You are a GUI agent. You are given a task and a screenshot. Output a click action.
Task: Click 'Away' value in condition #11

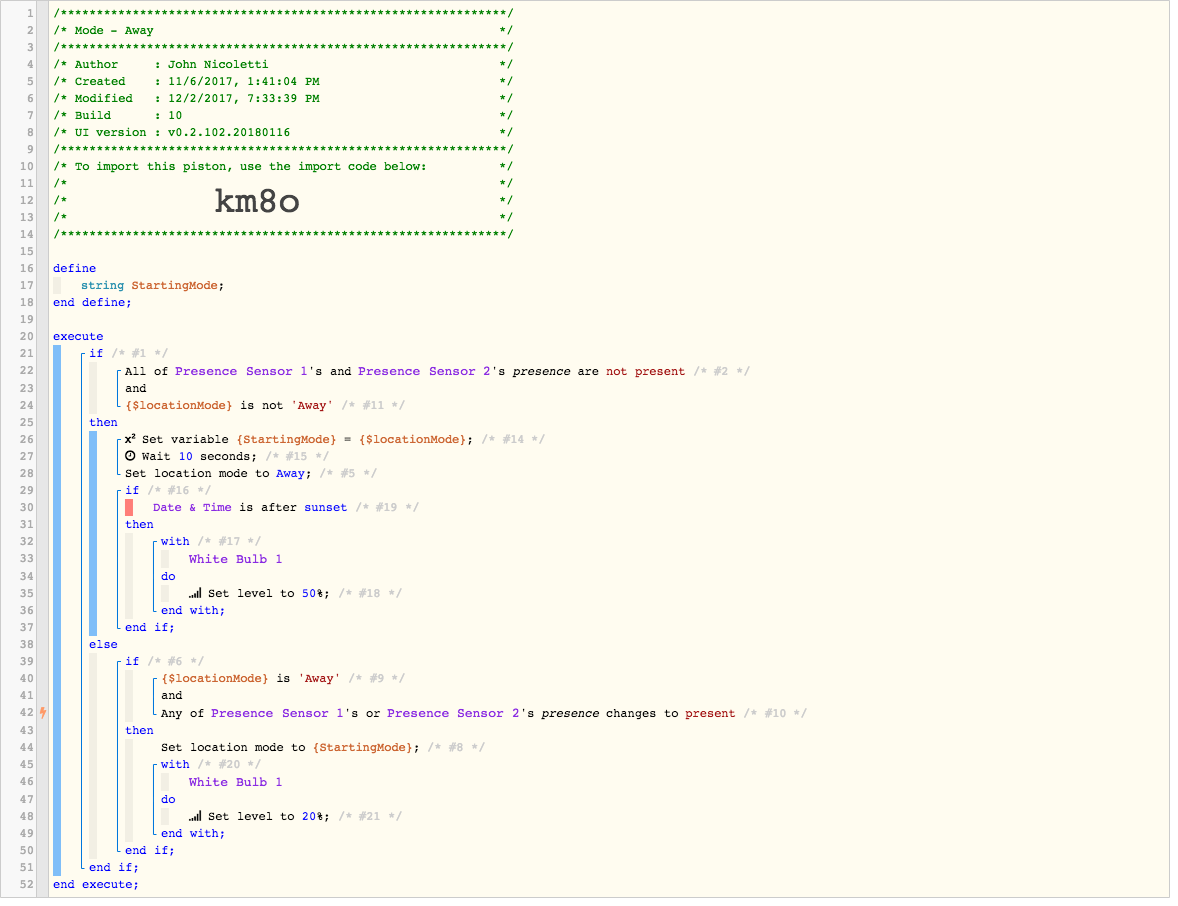pyautogui.click(x=312, y=405)
